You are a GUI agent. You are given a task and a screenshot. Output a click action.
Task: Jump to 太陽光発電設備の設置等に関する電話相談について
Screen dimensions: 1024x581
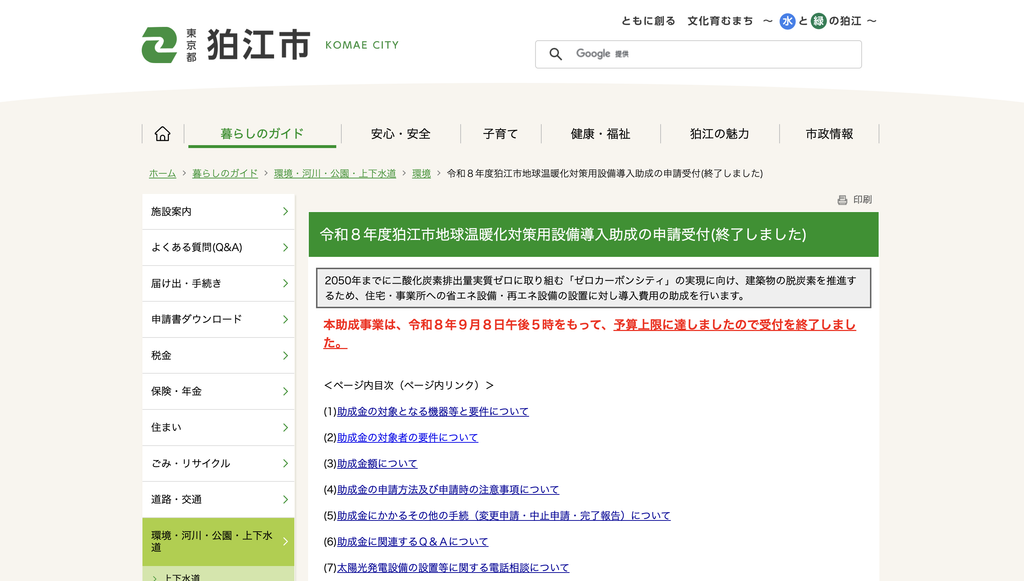(453, 568)
